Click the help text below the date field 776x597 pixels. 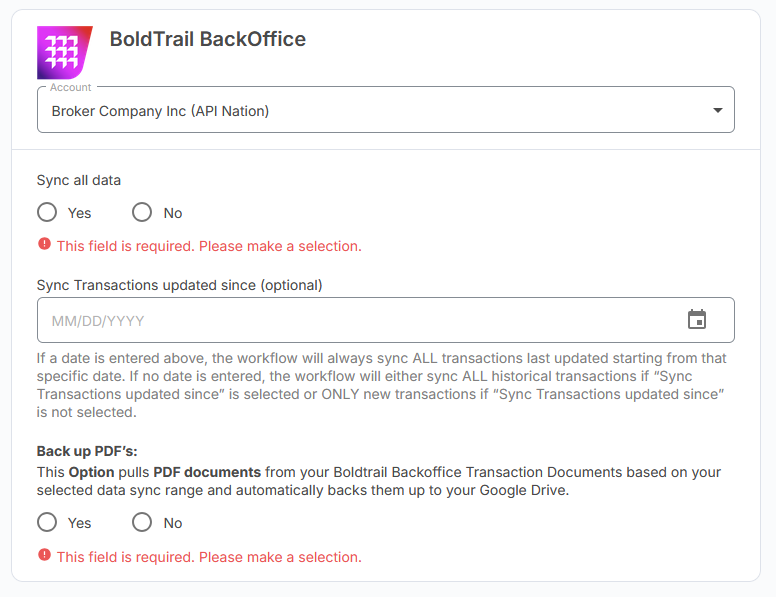(x=381, y=385)
